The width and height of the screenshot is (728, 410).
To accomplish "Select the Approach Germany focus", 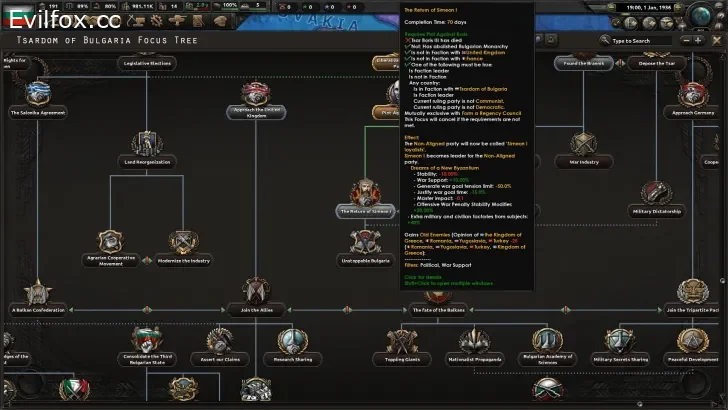I will click(692, 100).
